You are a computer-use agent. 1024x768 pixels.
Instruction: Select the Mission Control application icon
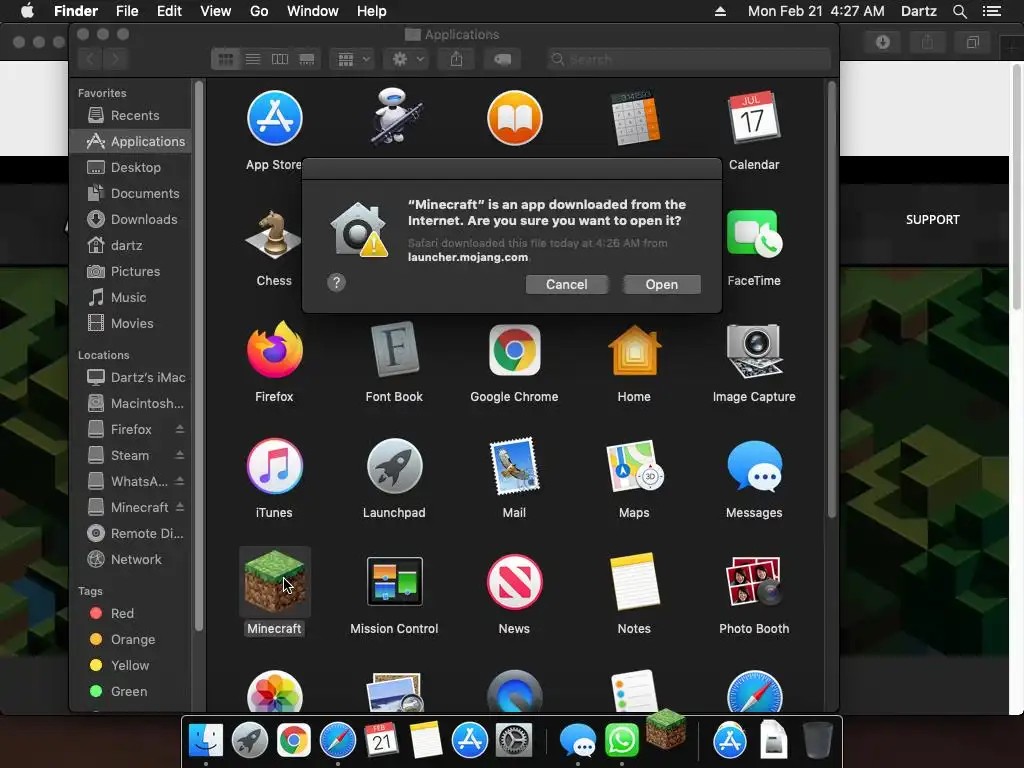tap(394, 581)
